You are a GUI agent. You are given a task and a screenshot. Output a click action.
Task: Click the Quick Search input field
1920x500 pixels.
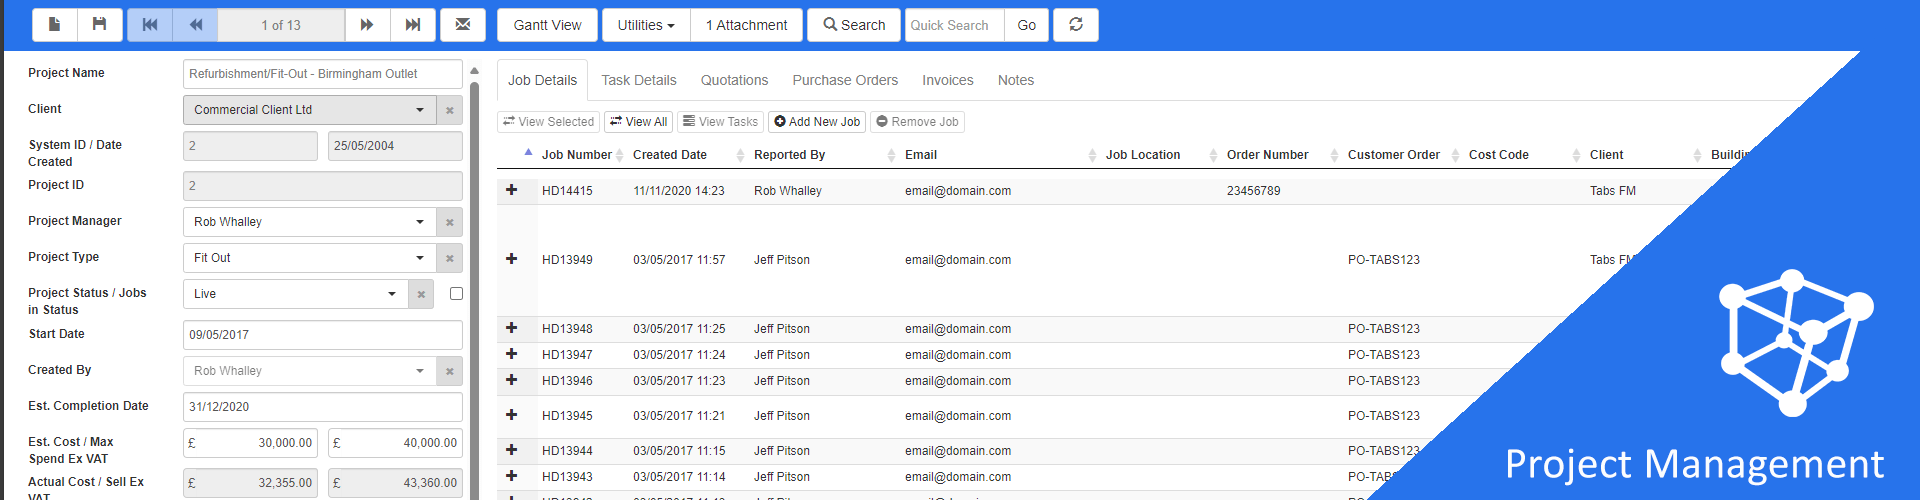(x=952, y=25)
